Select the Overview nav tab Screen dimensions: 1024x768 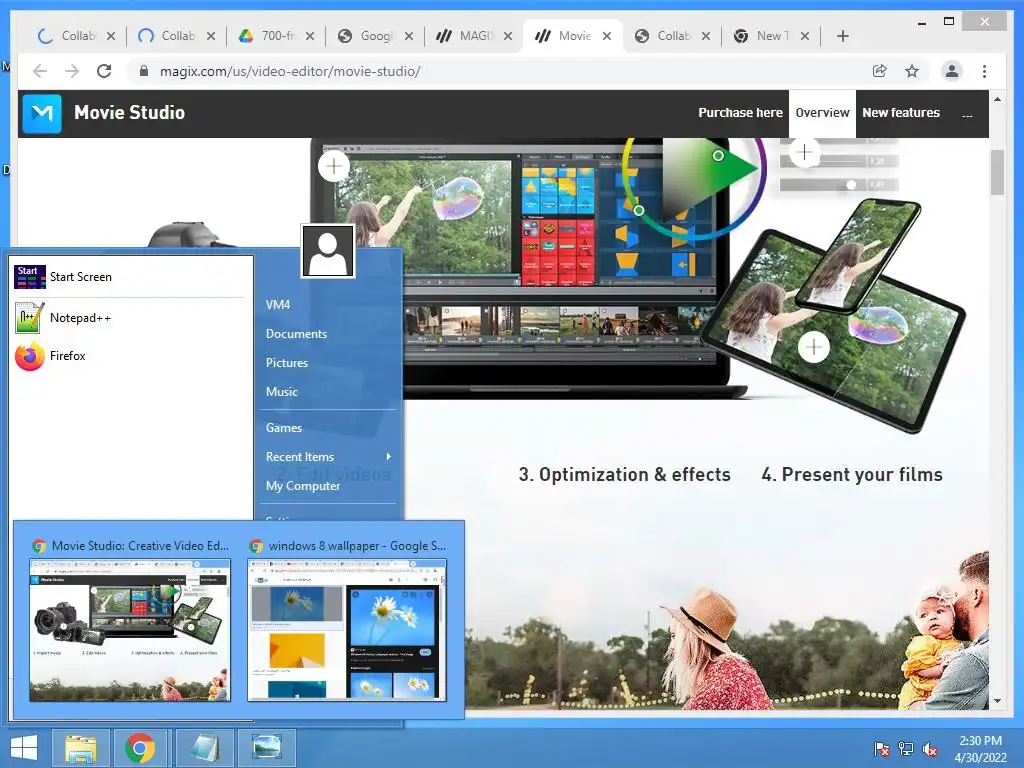822,113
